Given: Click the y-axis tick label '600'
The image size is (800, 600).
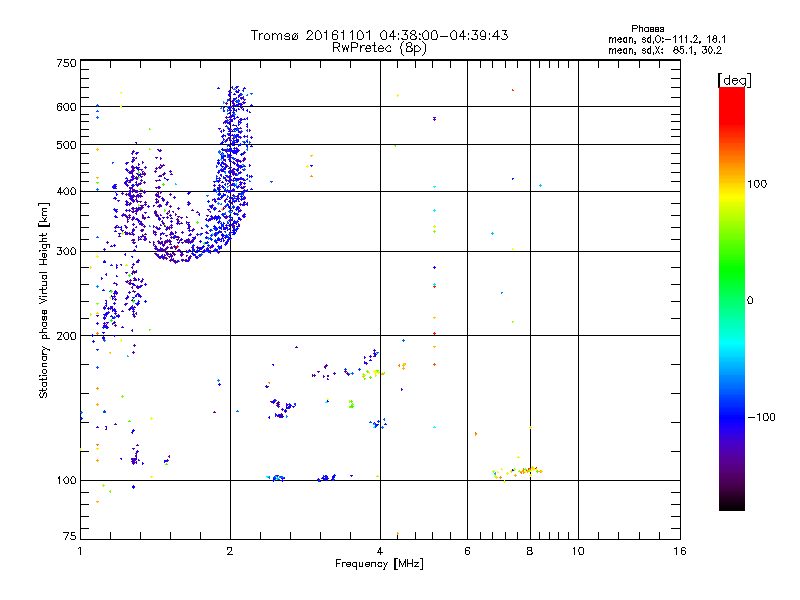Looking at the screenshot, I should (x=66, y=107).
